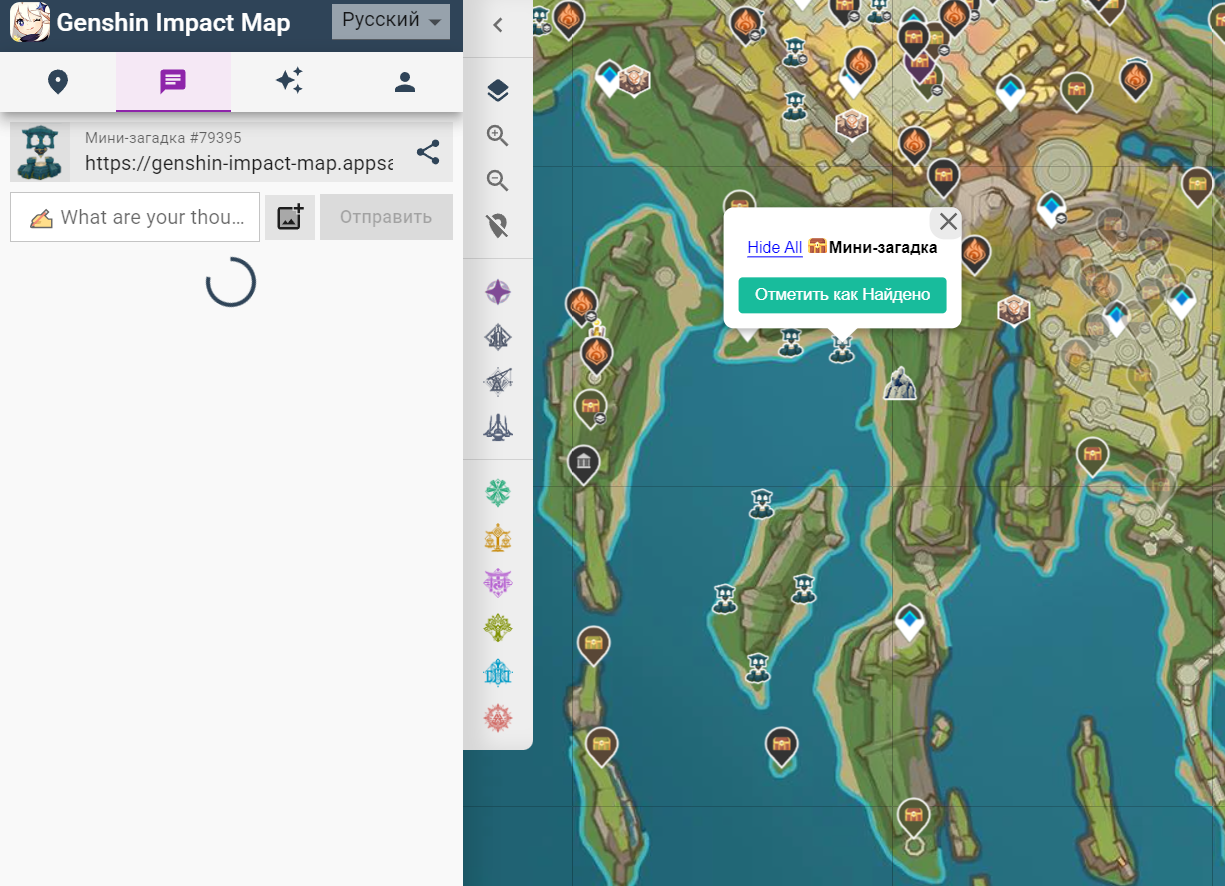The image size is (1225, 886).
Task: Close the Мини-загадка popup
Action: click(x=948, y=222)
